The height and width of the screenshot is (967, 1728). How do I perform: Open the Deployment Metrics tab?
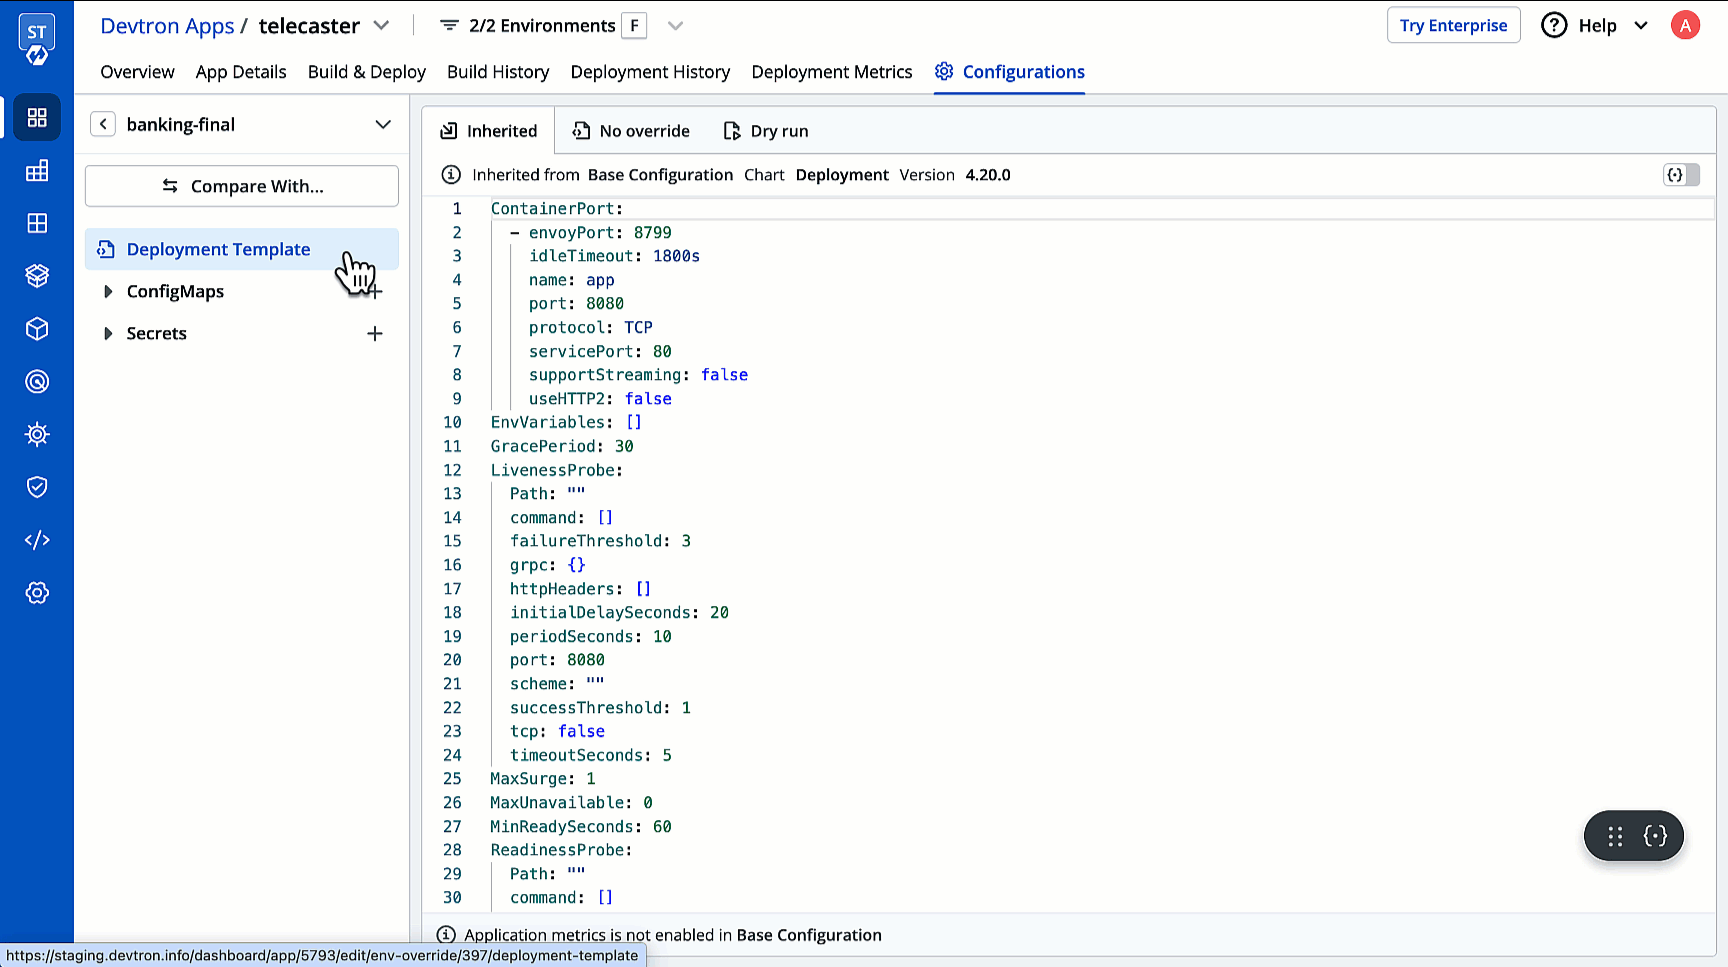(831, 71)
